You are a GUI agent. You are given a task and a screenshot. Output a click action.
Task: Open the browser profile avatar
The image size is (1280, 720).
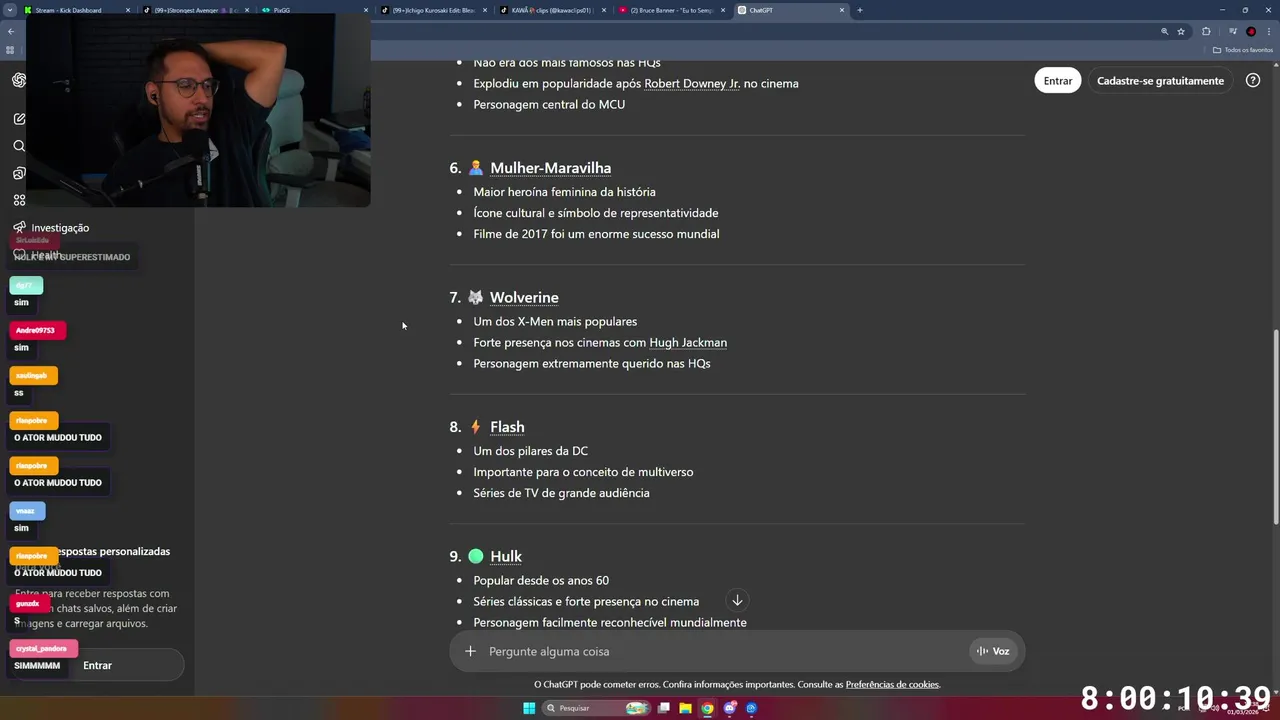click(1251, 31)
